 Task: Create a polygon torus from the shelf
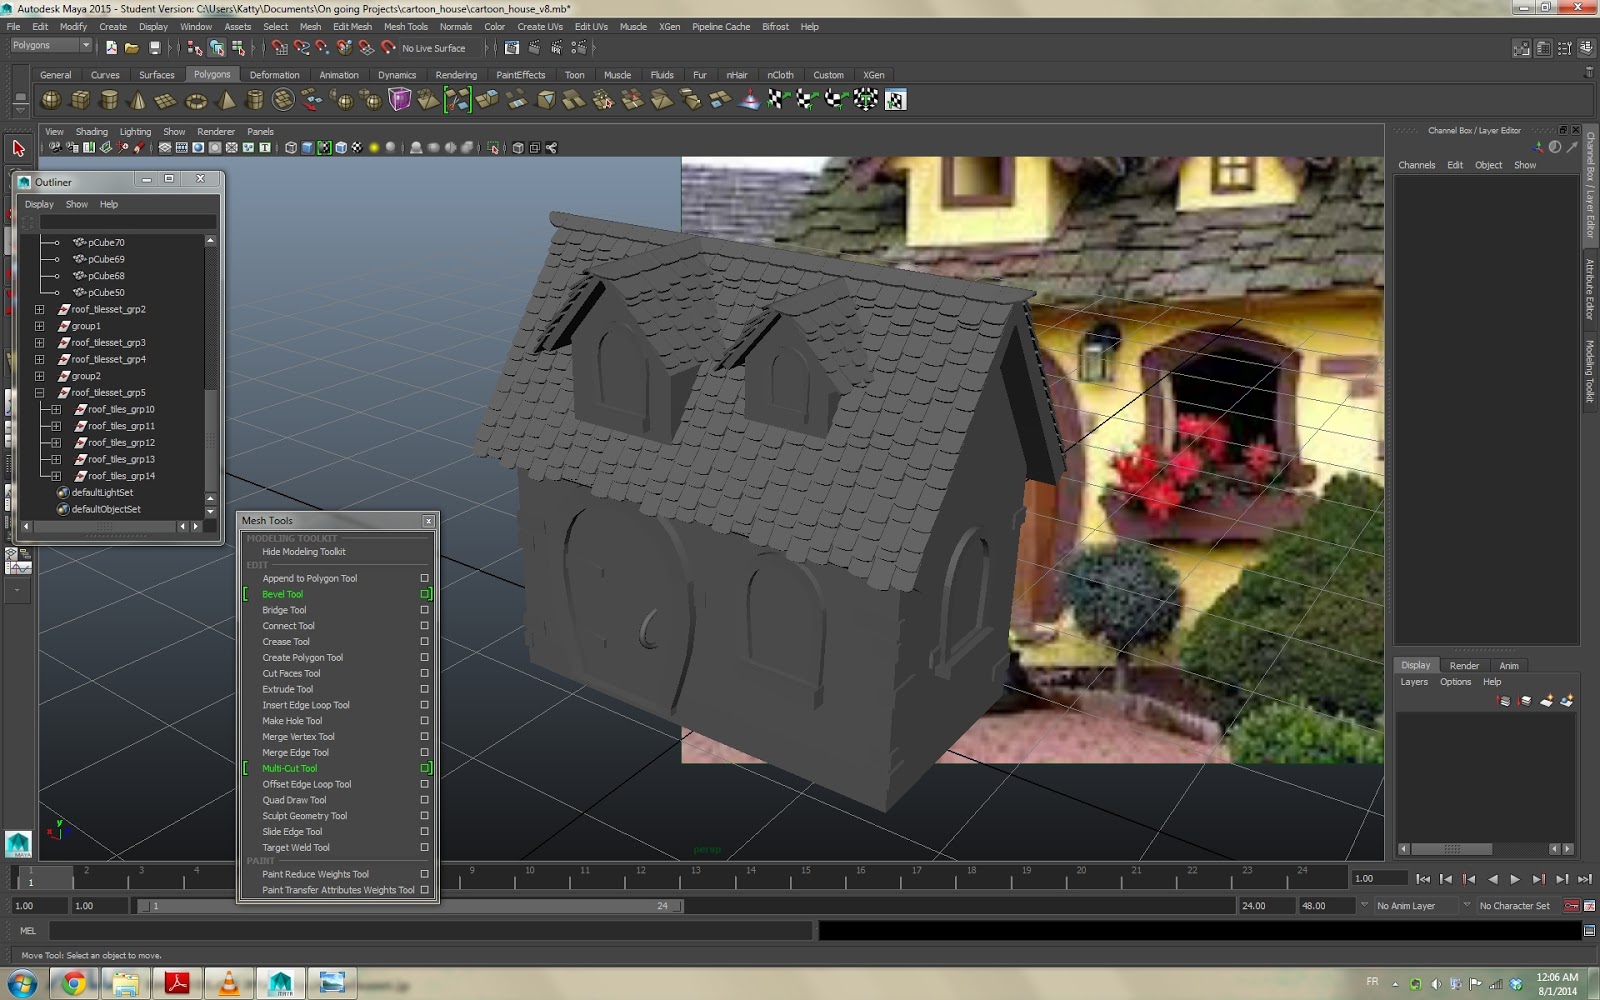point(196,100)
